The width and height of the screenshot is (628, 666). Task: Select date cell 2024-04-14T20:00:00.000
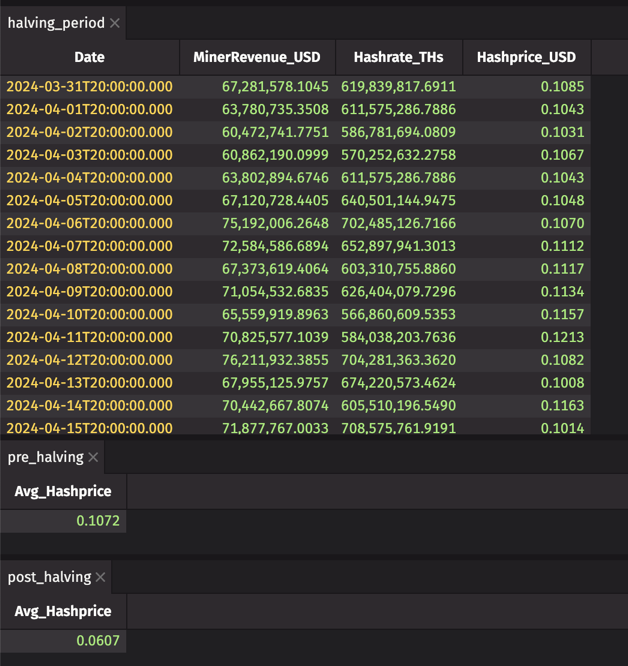point(90,406)
